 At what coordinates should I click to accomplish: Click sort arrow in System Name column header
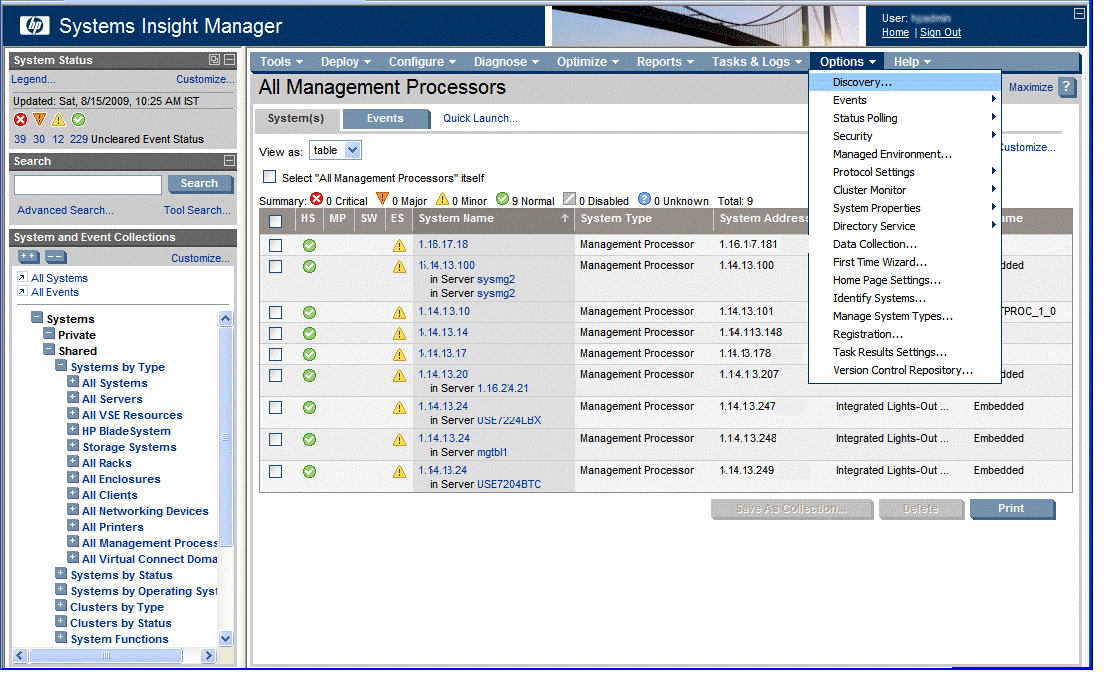coord(565,218)
